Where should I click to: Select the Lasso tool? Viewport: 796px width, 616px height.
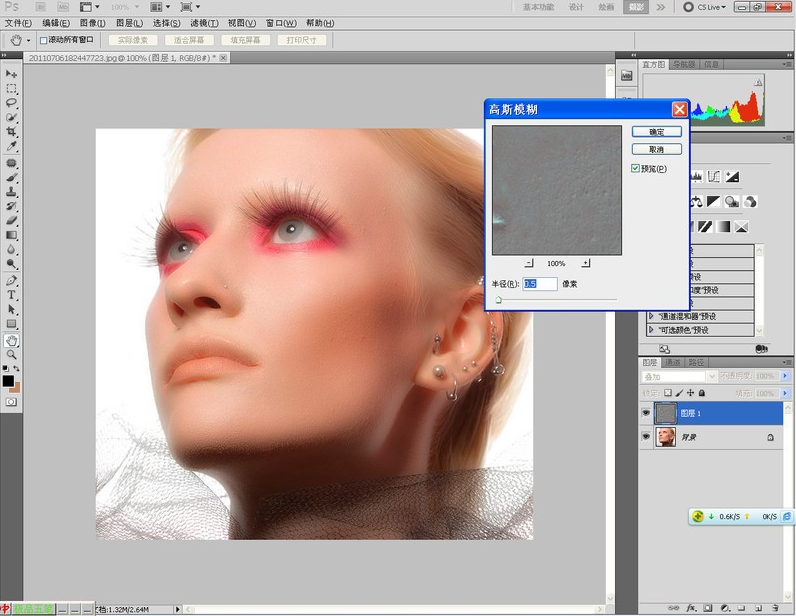11,103
